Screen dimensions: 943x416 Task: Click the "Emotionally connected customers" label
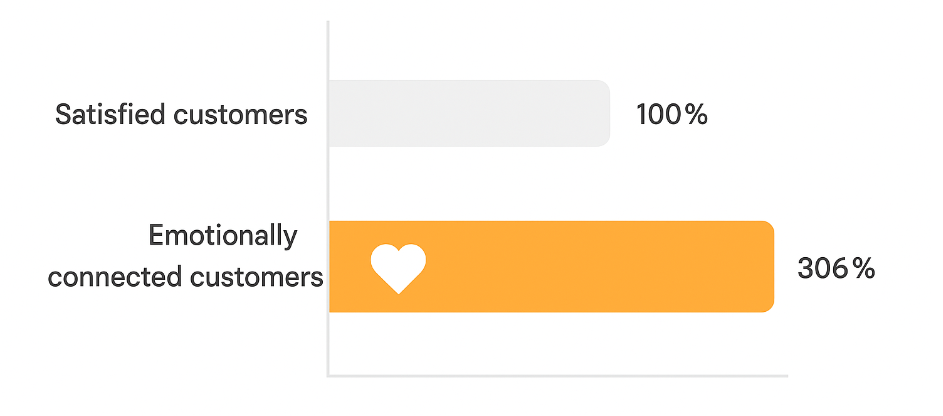(187, 256)
